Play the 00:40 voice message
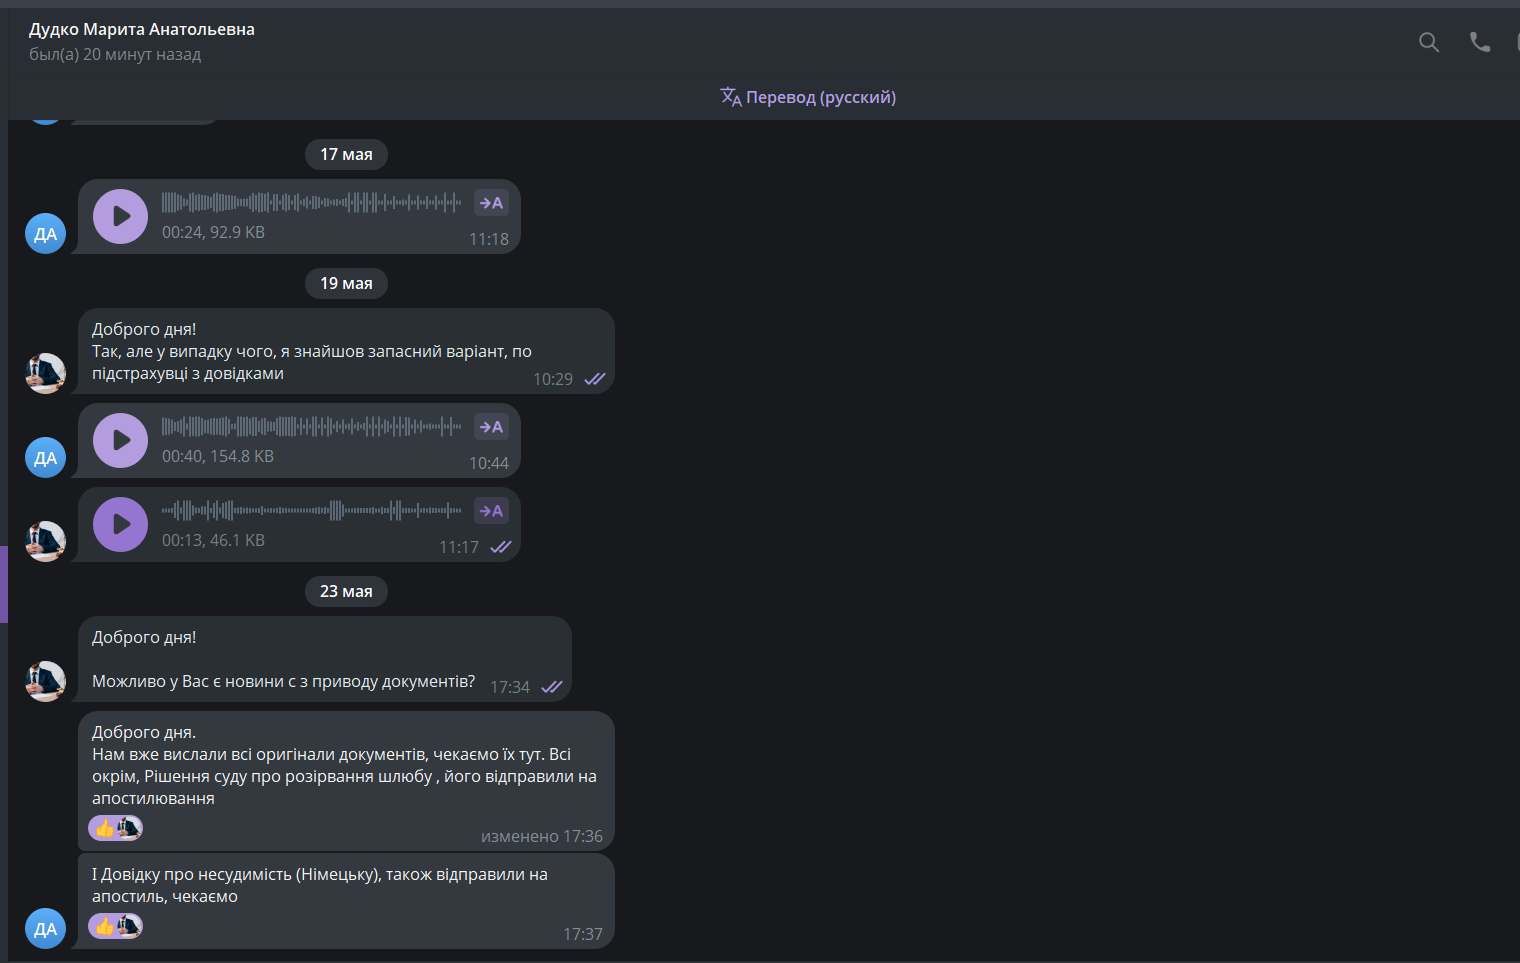 [x=120, y=440]
